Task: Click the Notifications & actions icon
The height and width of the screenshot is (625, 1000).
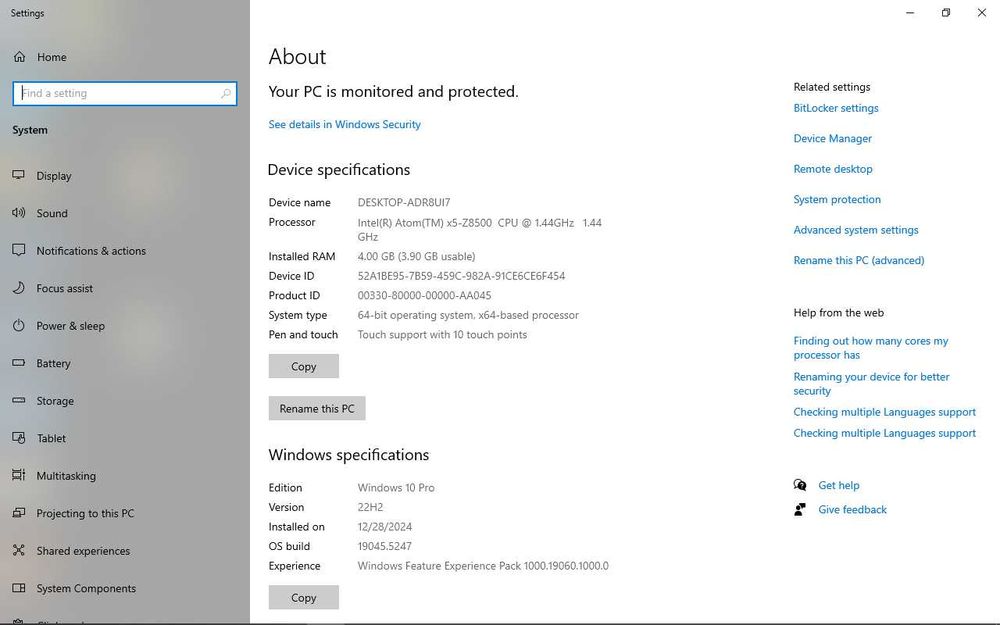Action: 18,251
